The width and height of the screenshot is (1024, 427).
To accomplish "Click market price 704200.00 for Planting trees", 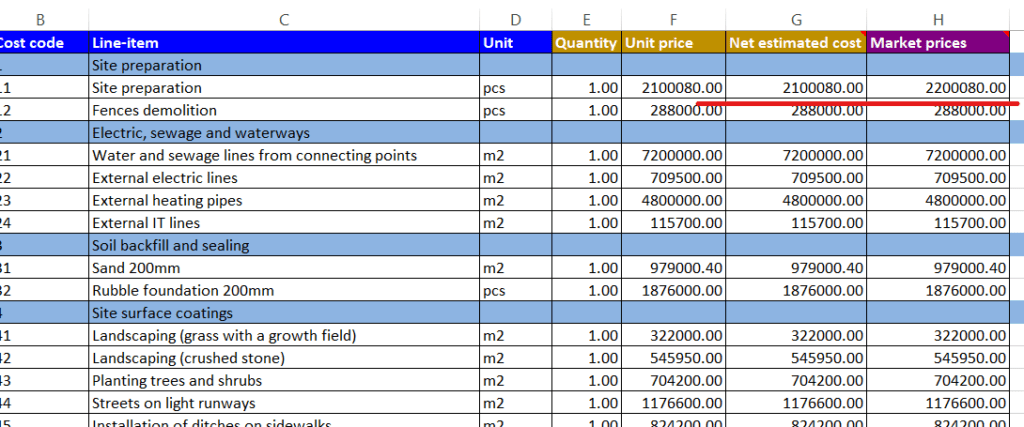I will click(x=938, y=381).
